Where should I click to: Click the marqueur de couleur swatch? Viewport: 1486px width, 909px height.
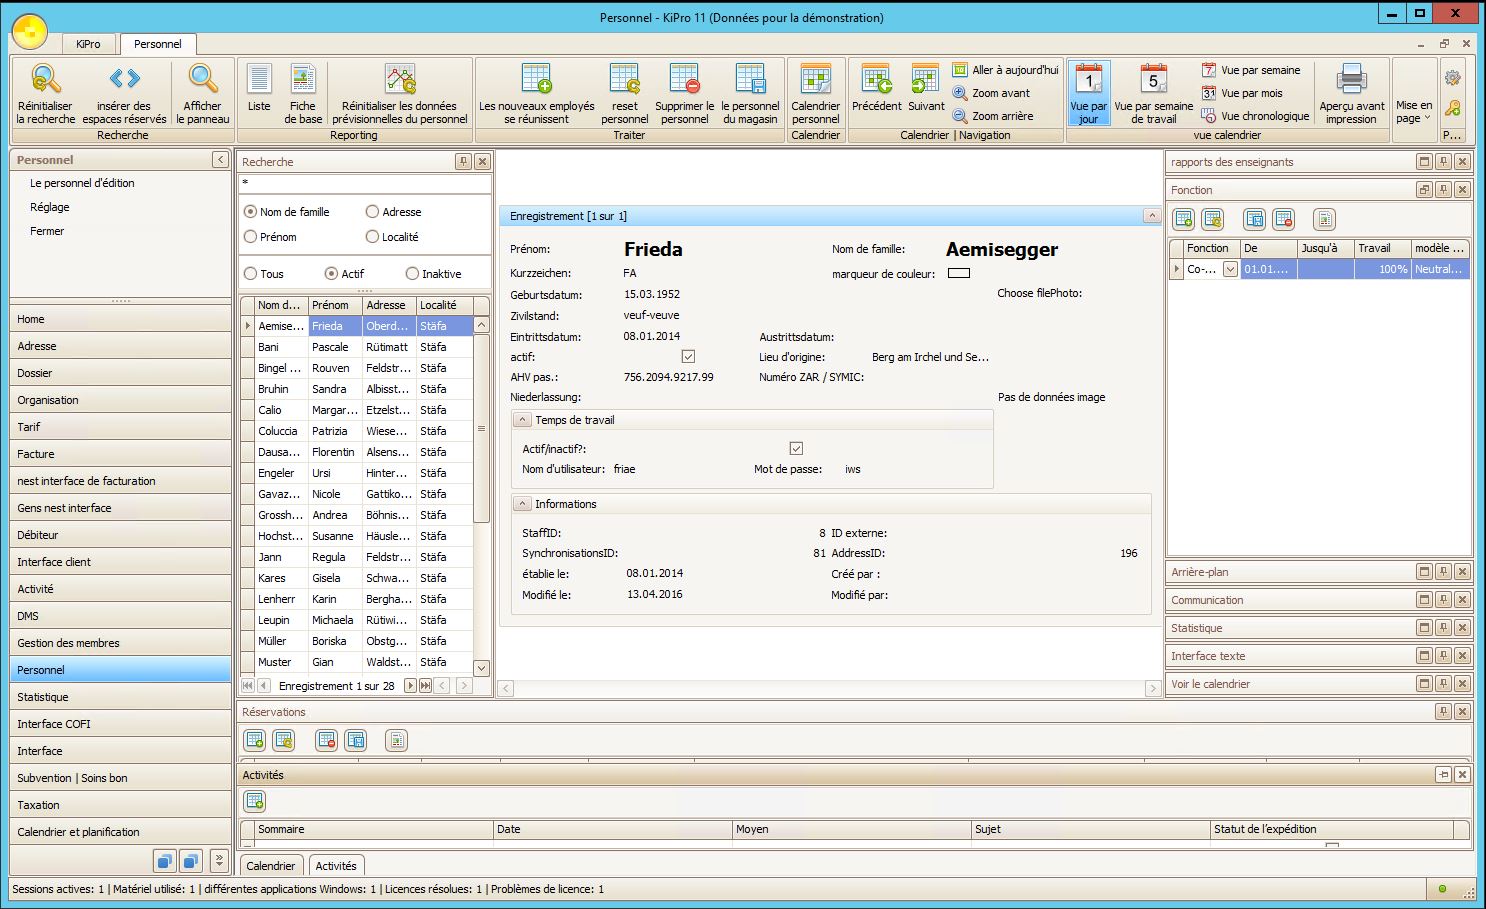pos(958,274)
